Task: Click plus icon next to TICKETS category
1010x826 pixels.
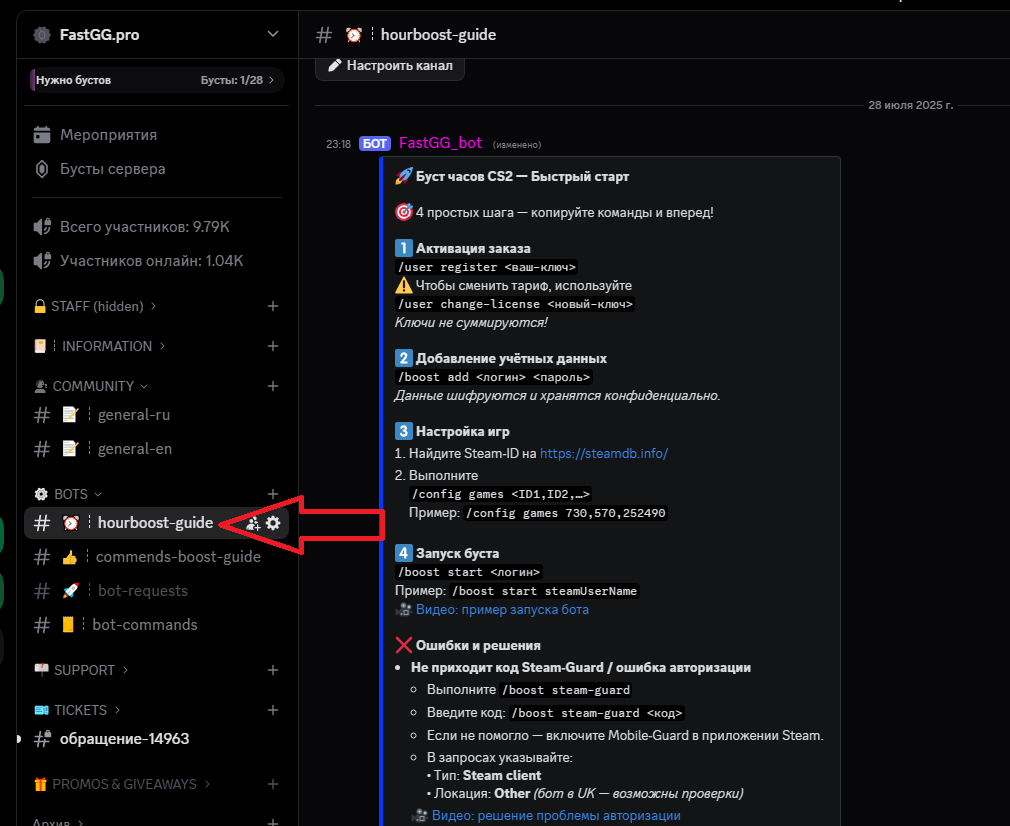Action: click(273, 710)
